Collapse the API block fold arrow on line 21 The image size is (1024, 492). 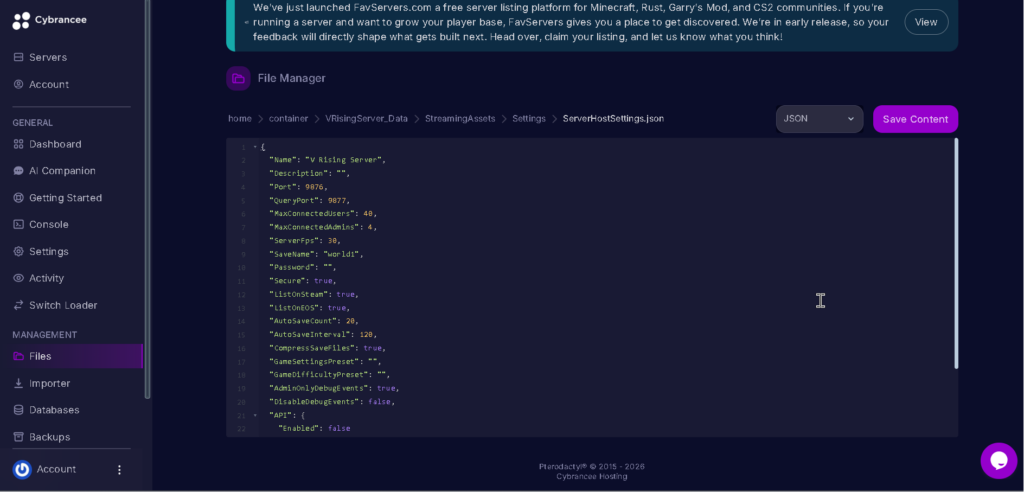[255, 416]
